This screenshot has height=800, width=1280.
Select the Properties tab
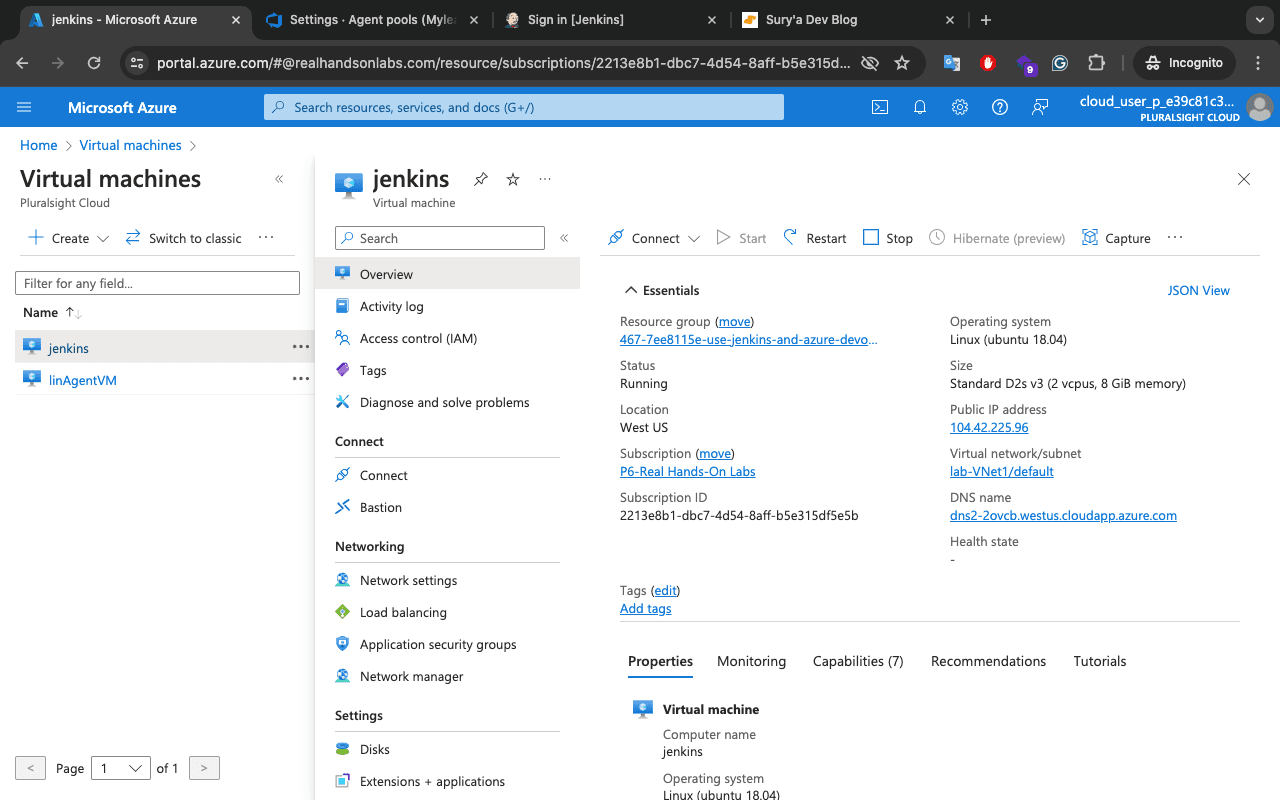[660, 661]
